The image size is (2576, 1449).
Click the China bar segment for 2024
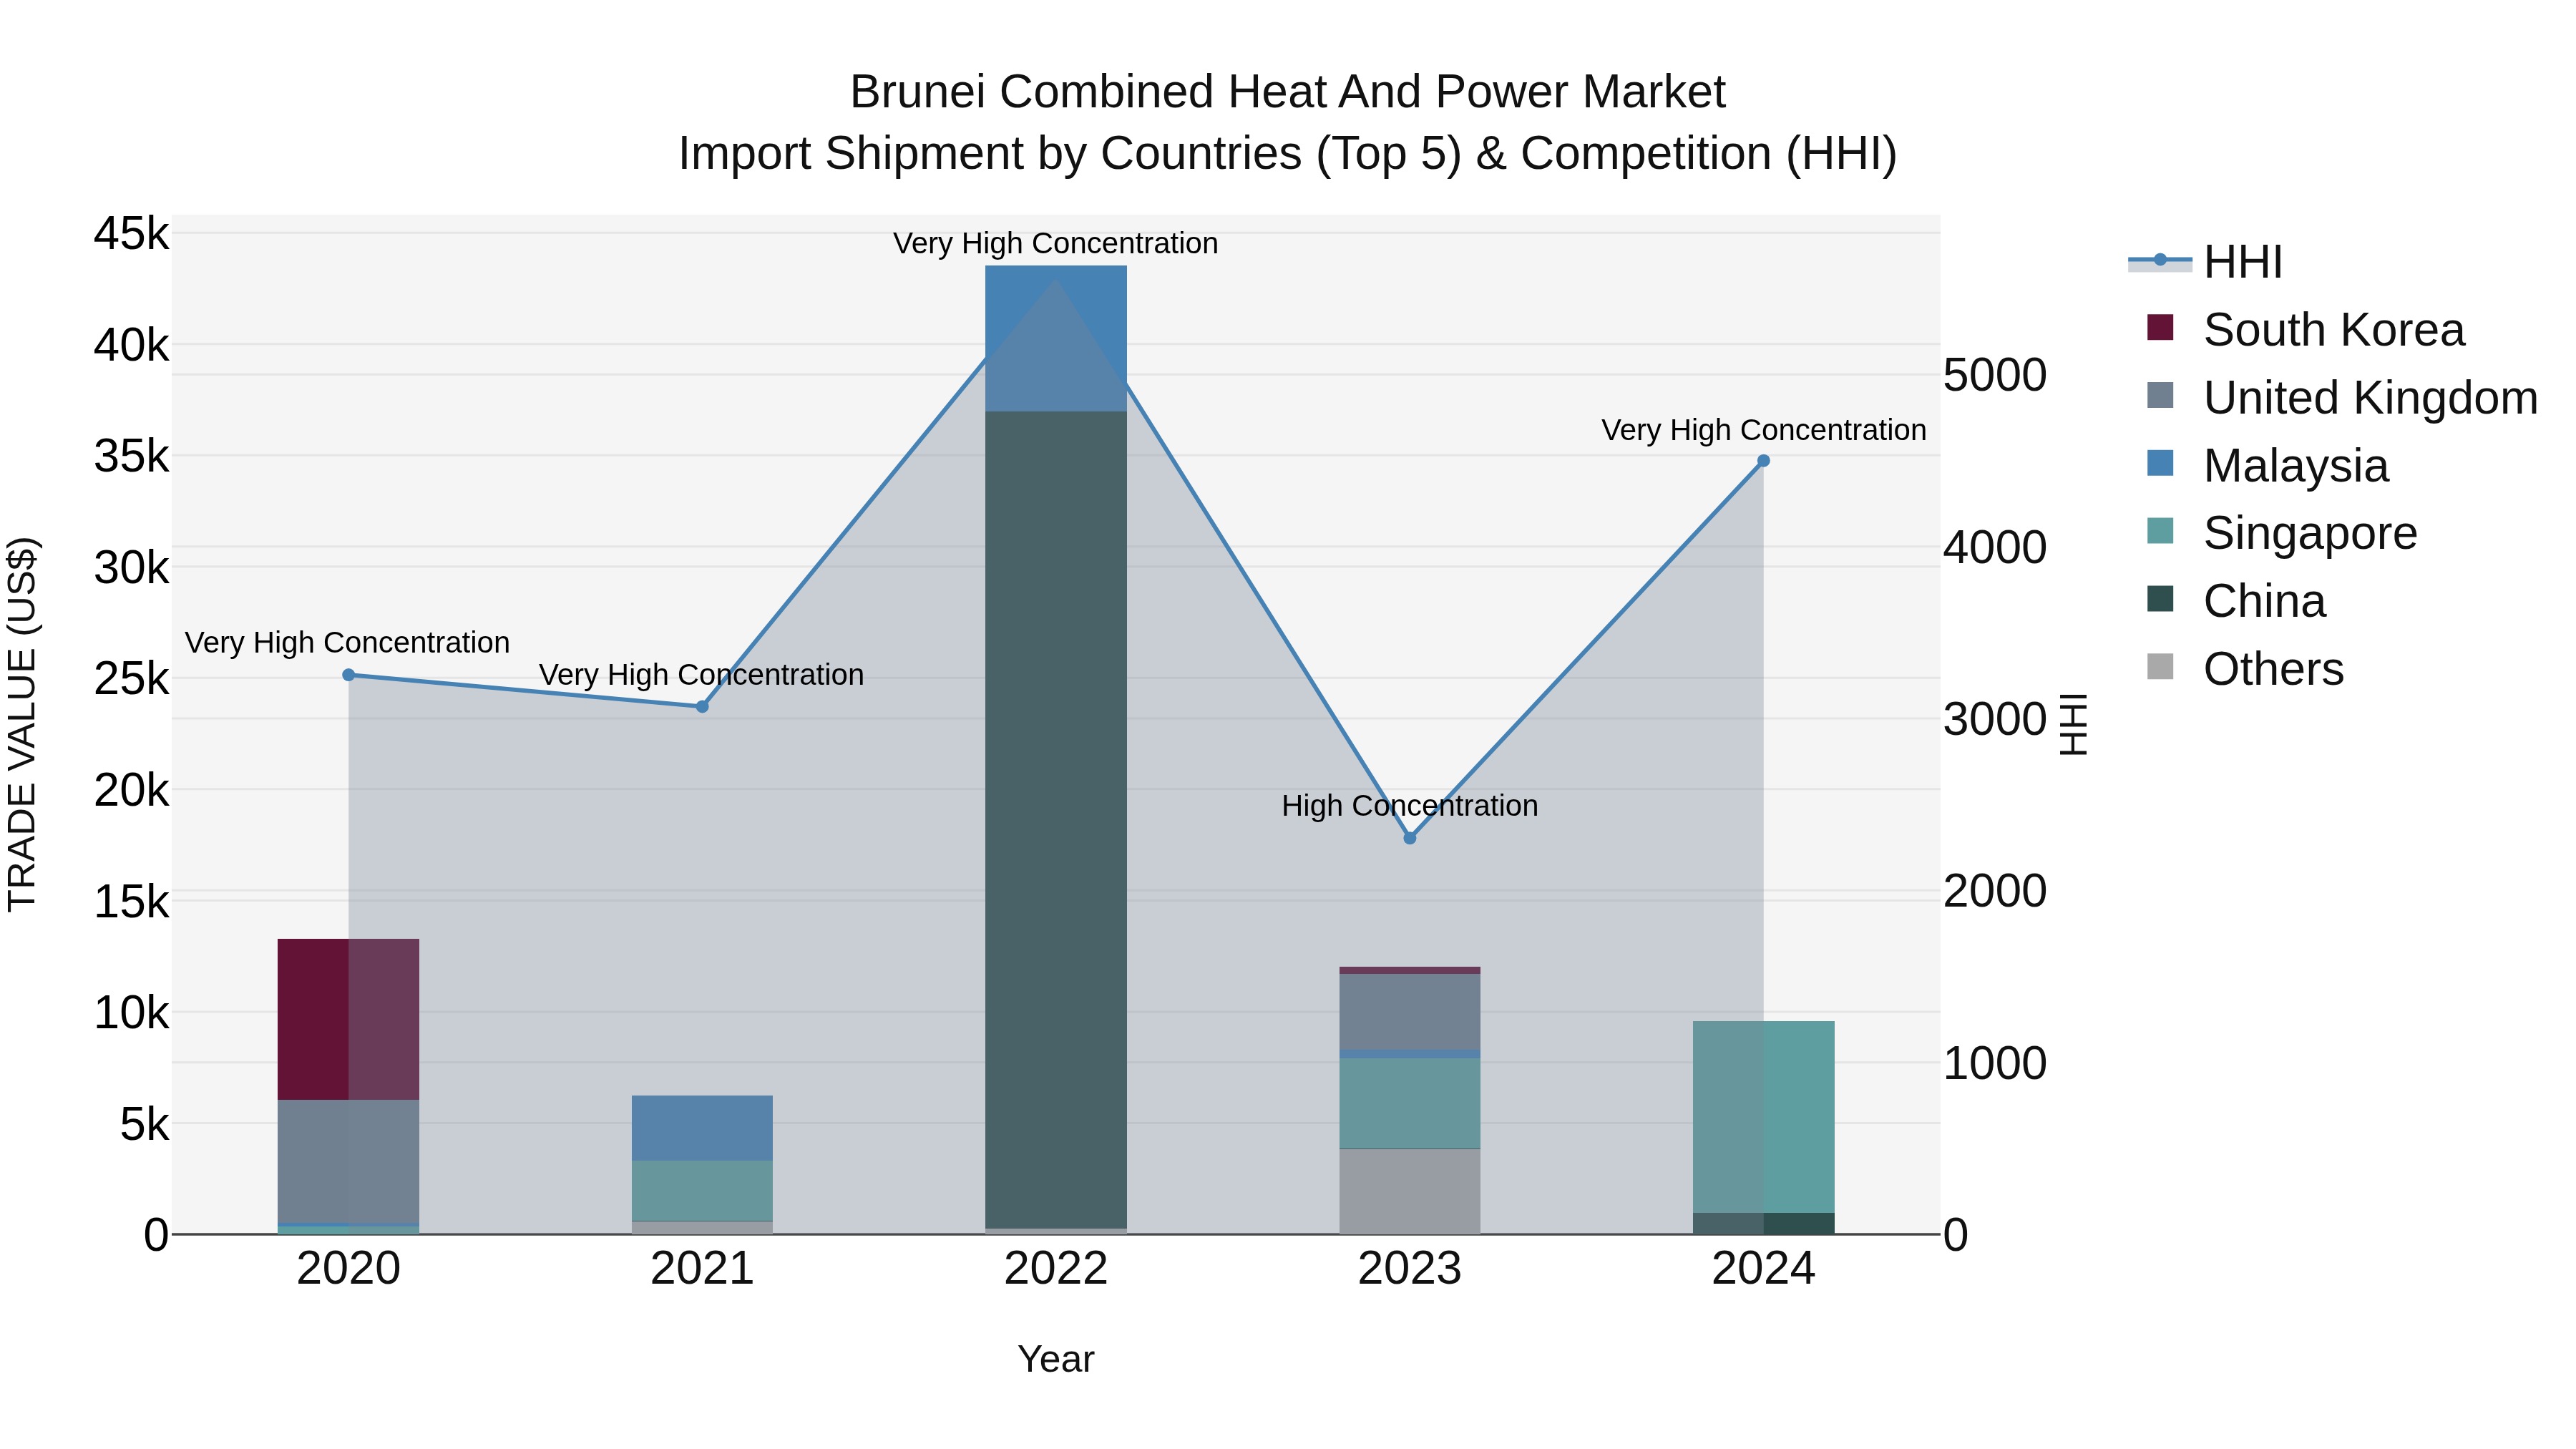(1764, 1224)
